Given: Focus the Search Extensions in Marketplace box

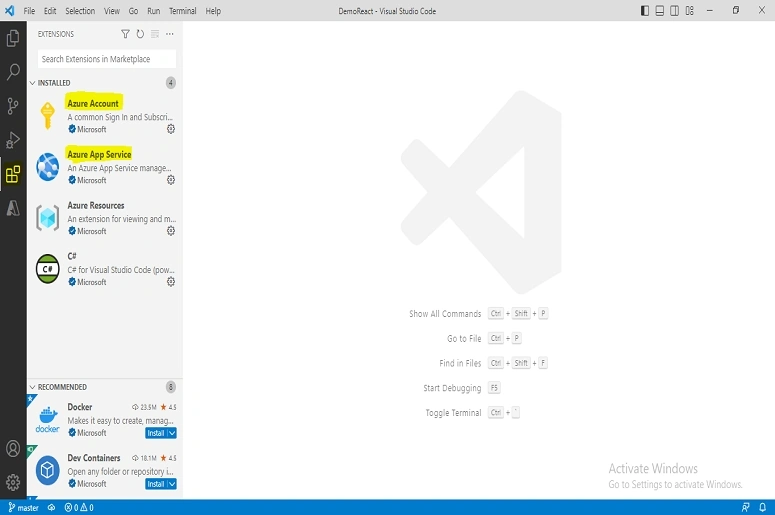Looking at the screenshot, I should point(107,59).
